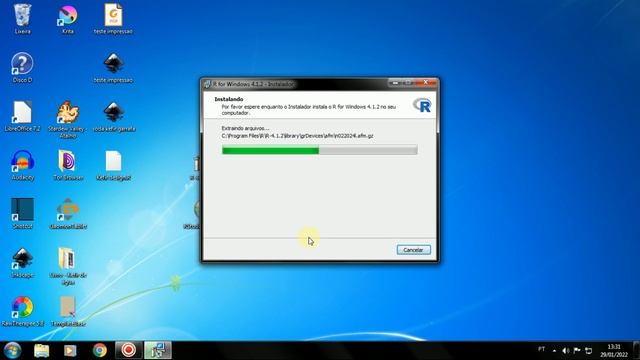Open Google Chrome from the taskbar
The height and width of the screenshot is (360, 640).
[x=99, y=350]
